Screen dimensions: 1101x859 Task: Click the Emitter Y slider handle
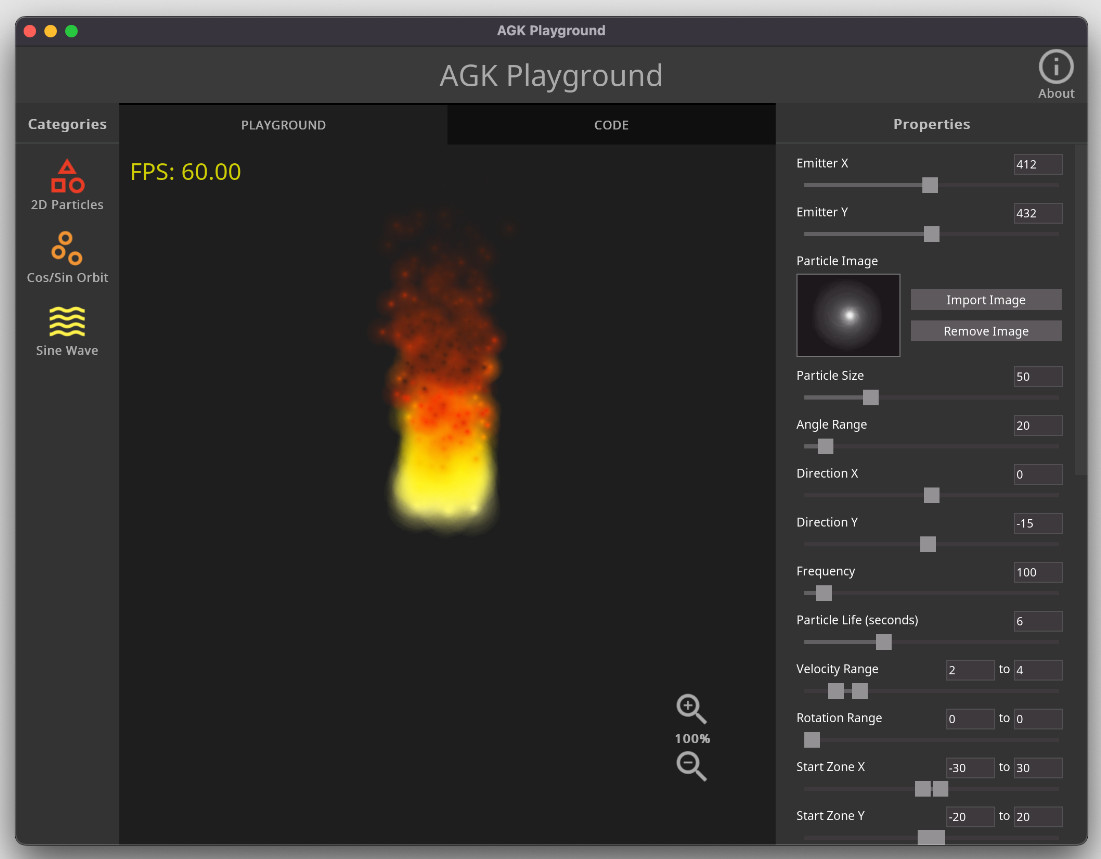931,234
